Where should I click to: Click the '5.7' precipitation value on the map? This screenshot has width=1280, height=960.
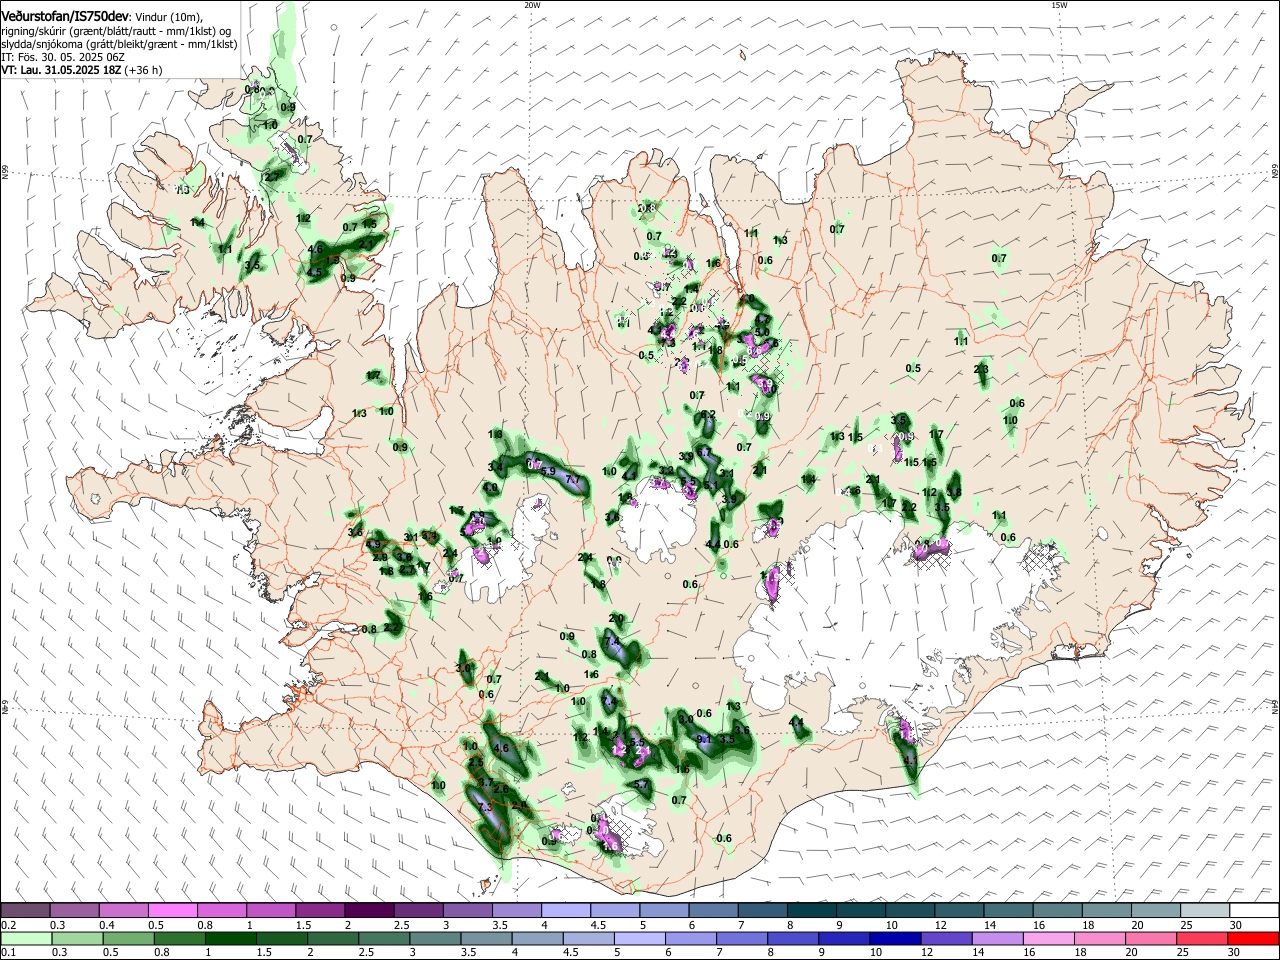641,785
